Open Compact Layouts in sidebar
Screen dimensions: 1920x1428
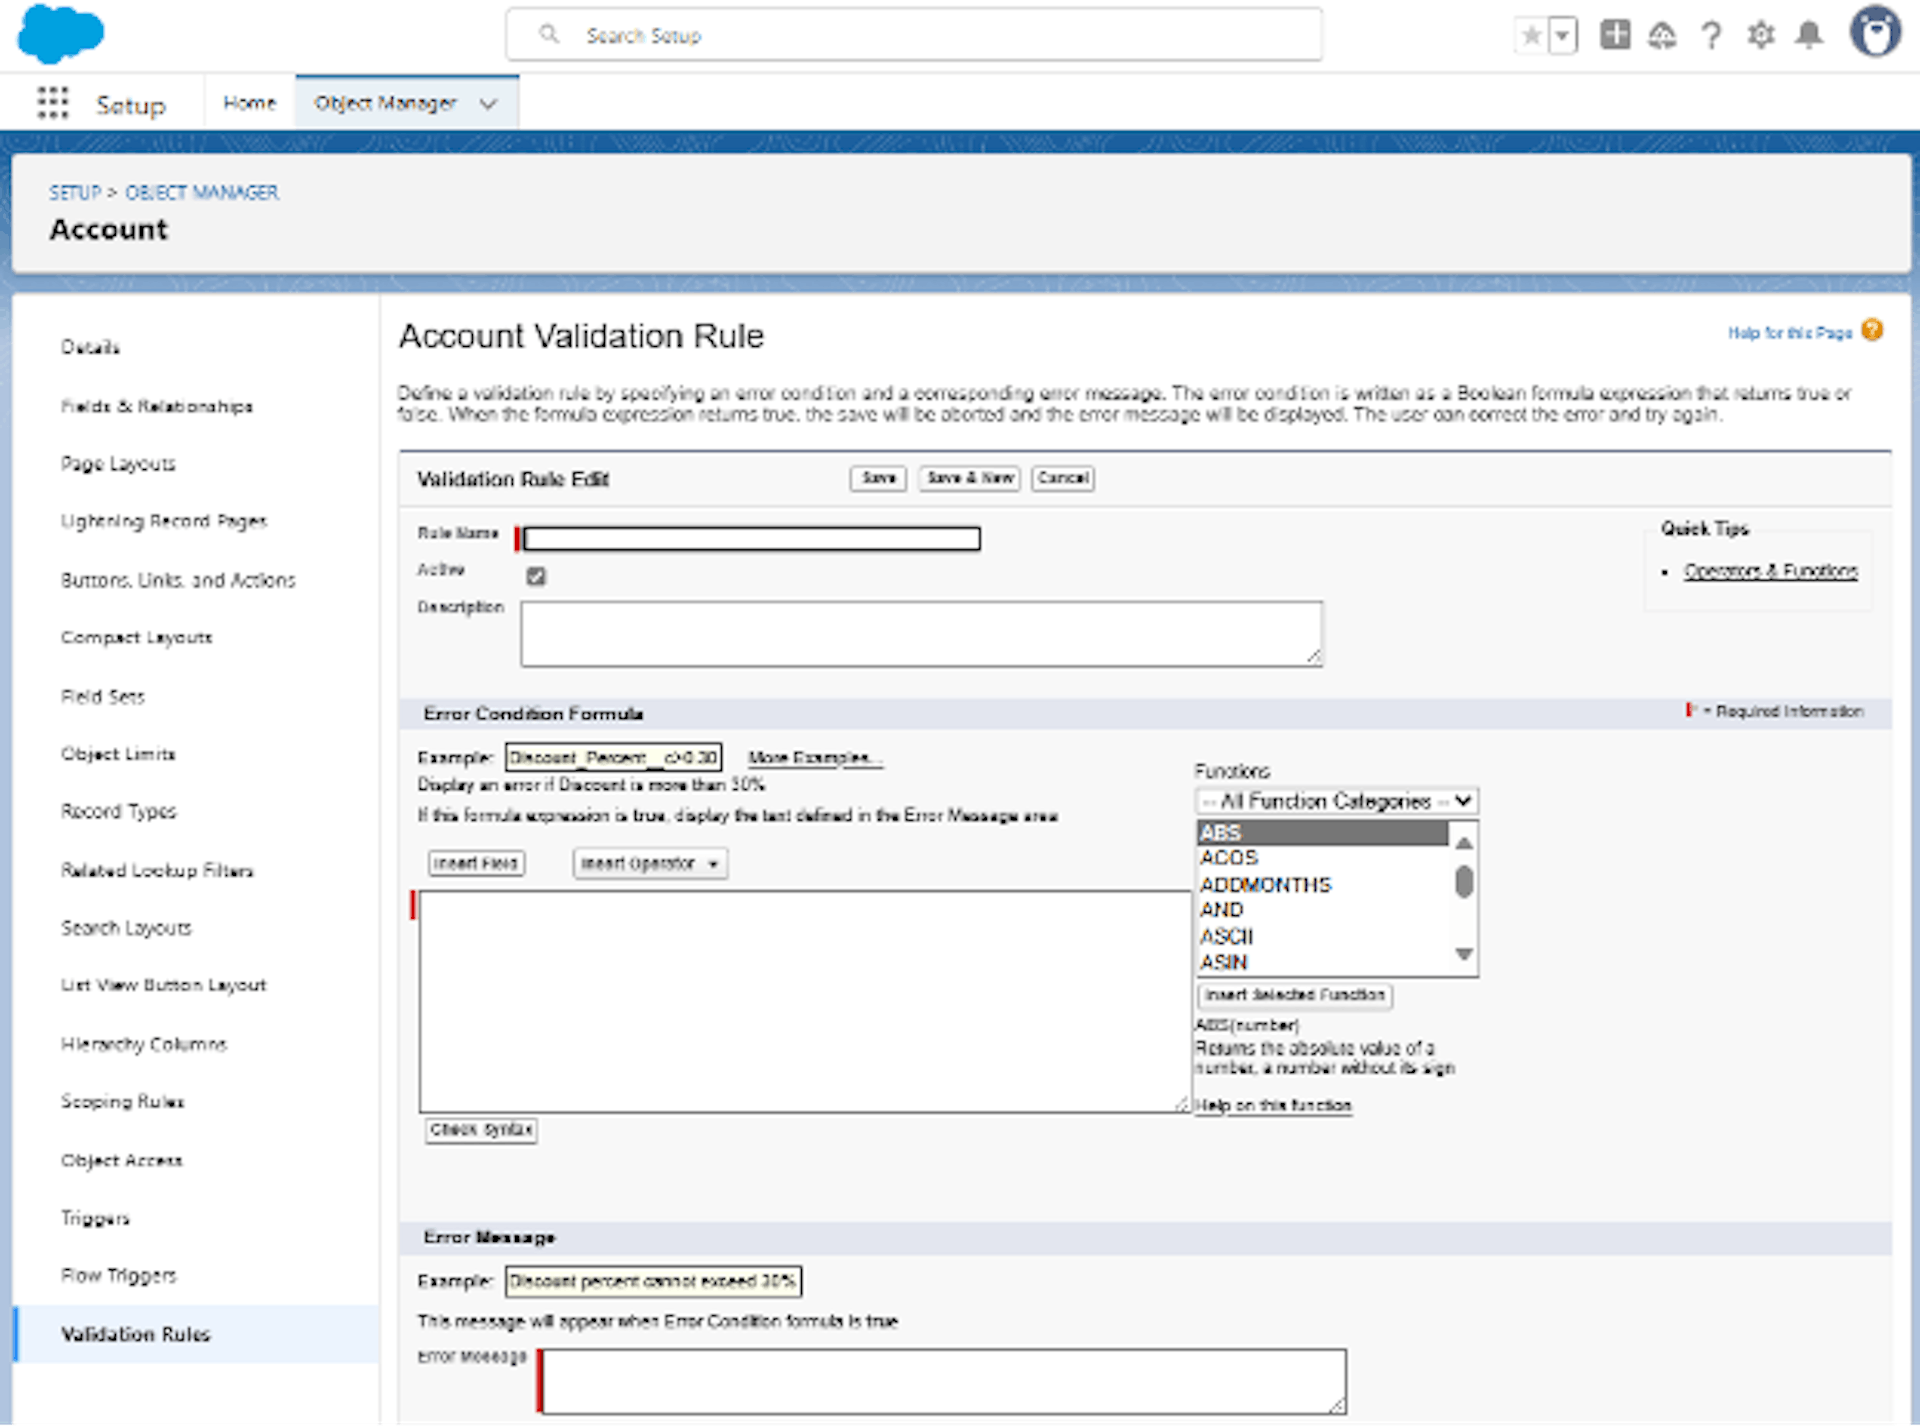137,637
